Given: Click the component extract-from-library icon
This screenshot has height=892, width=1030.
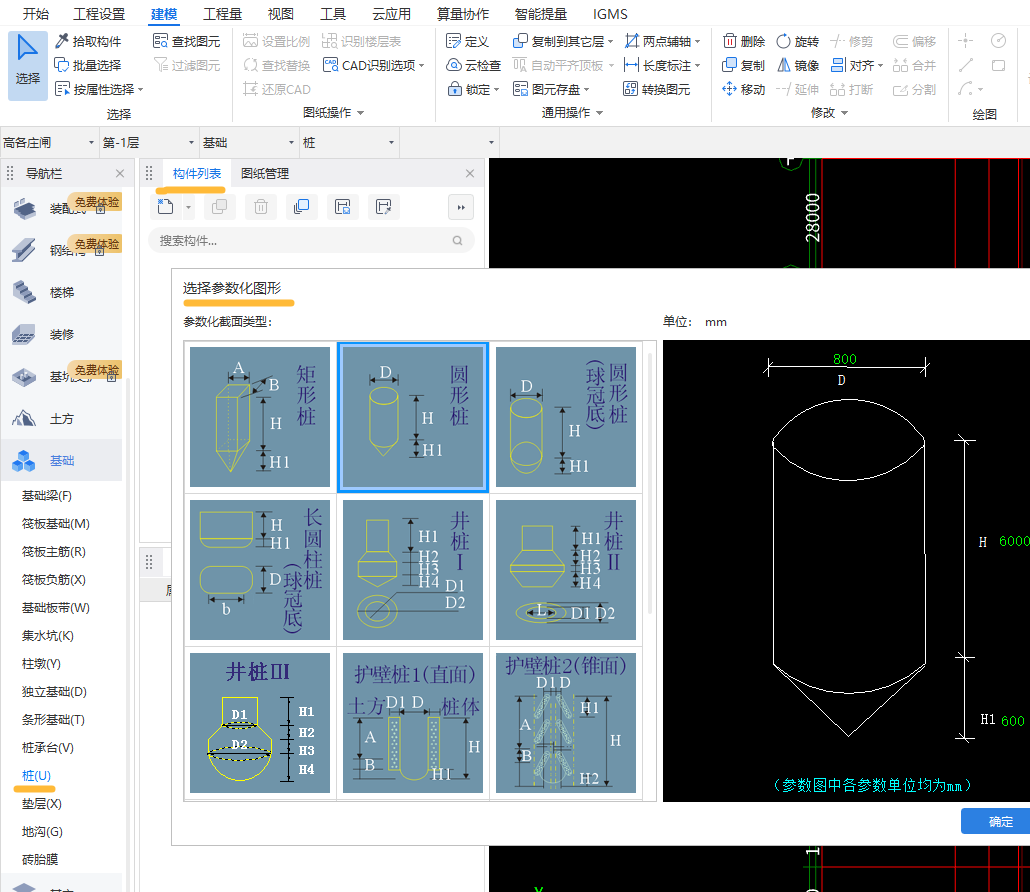Looking at the screenshot, I should [x=384, y=207].
